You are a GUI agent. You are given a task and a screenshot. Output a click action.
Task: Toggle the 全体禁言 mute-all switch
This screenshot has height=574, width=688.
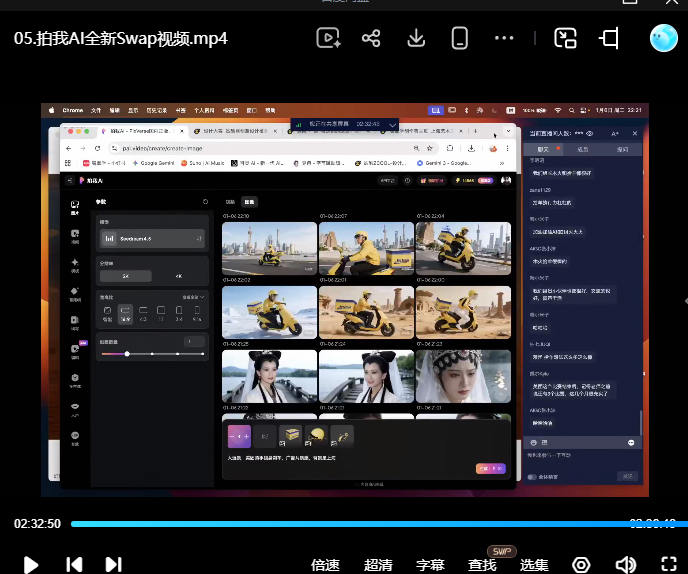532,477
